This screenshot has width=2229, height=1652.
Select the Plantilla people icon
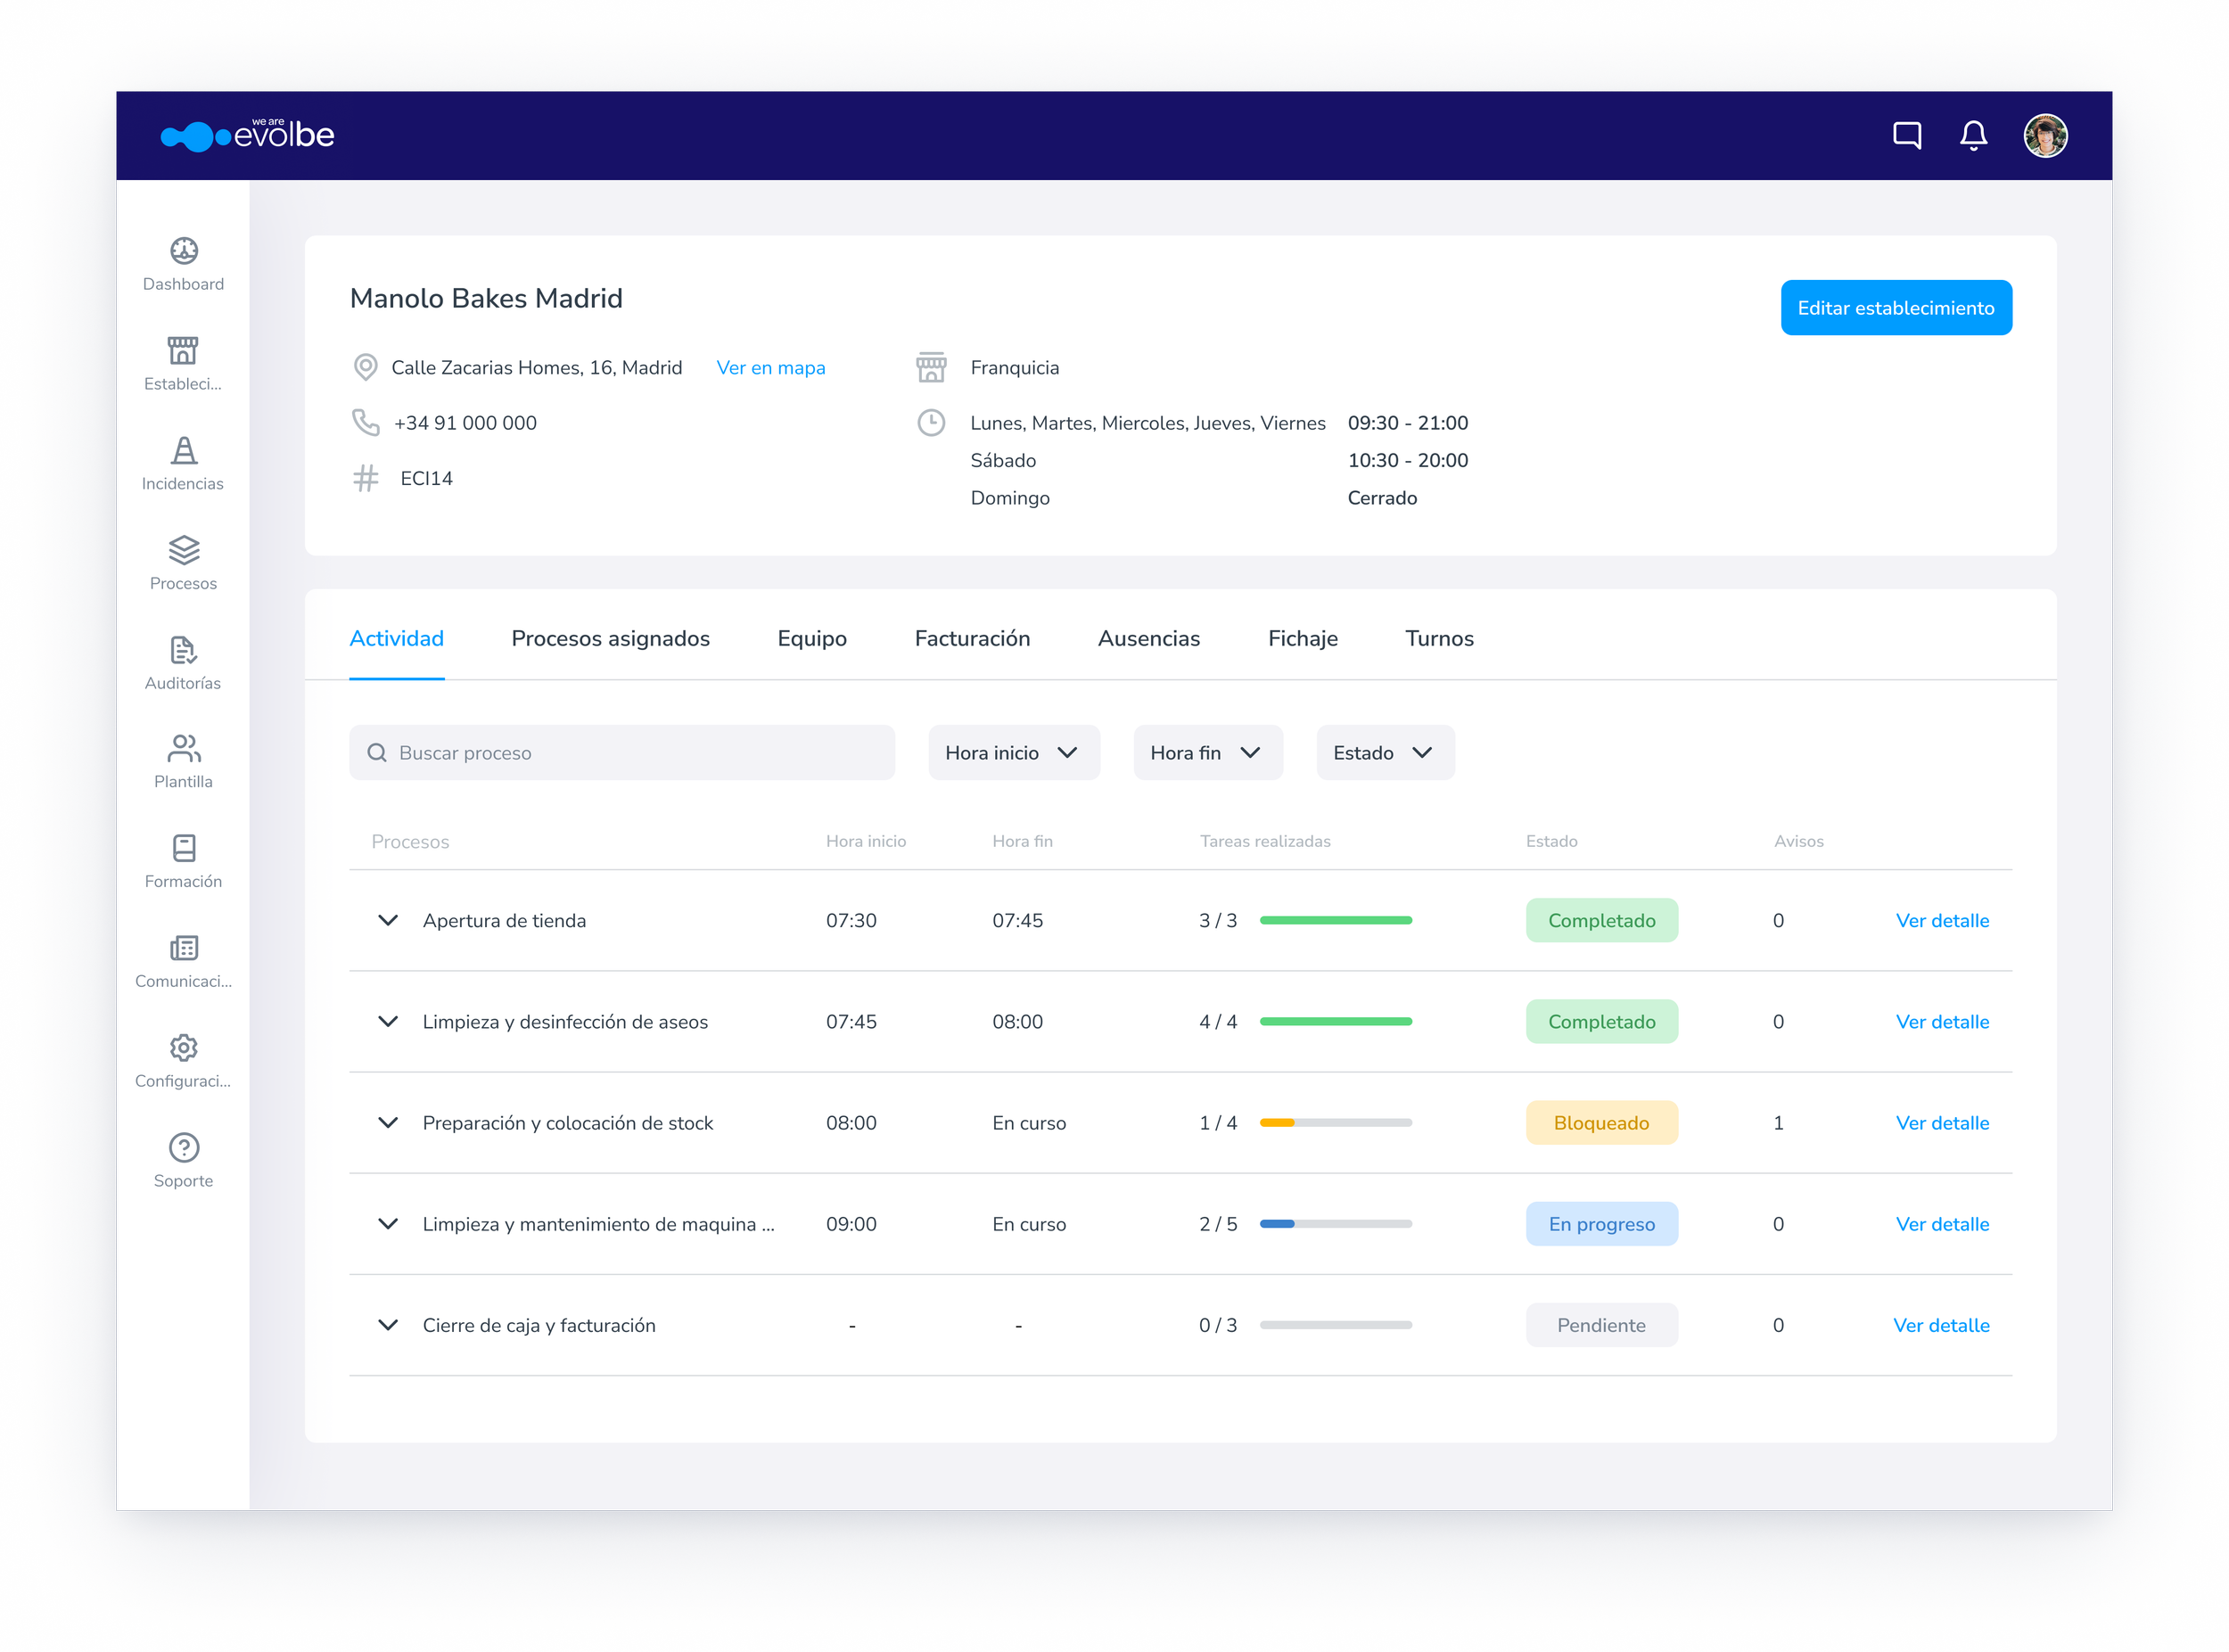[x=184, y=748]
